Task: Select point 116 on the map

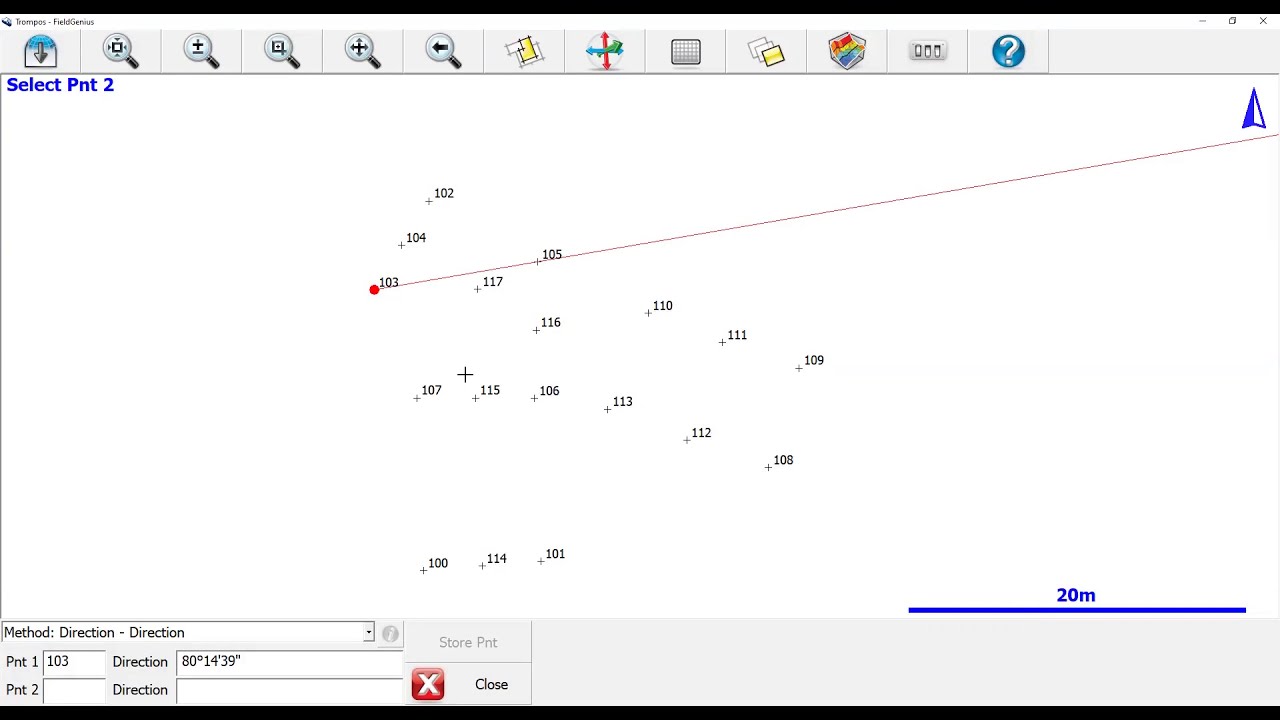Action: pyautogui.click(x=536, y=330)
